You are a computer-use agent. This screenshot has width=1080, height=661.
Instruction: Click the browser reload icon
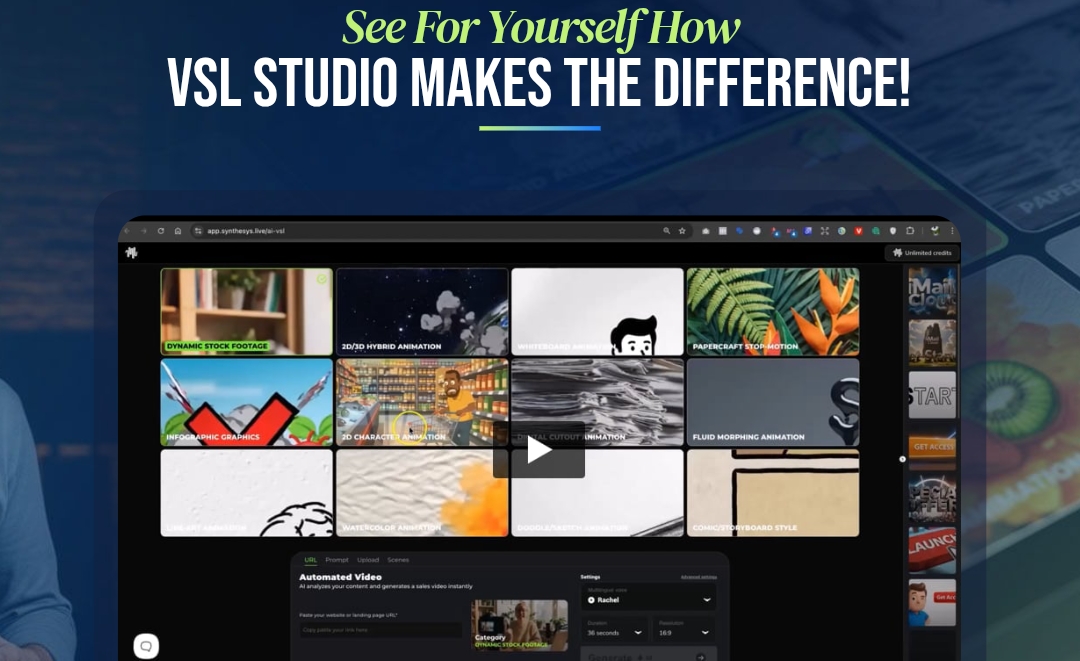(x=160, y=230)
